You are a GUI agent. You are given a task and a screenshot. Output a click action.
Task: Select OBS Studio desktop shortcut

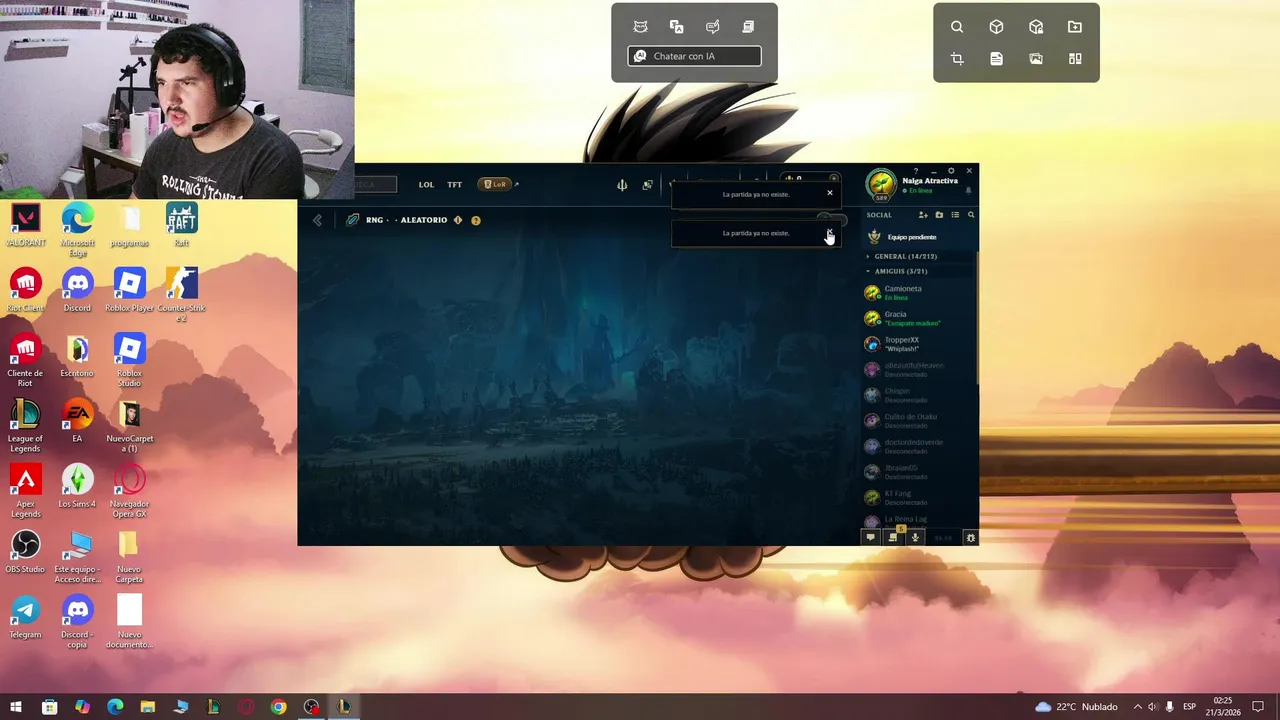point(25,552)
